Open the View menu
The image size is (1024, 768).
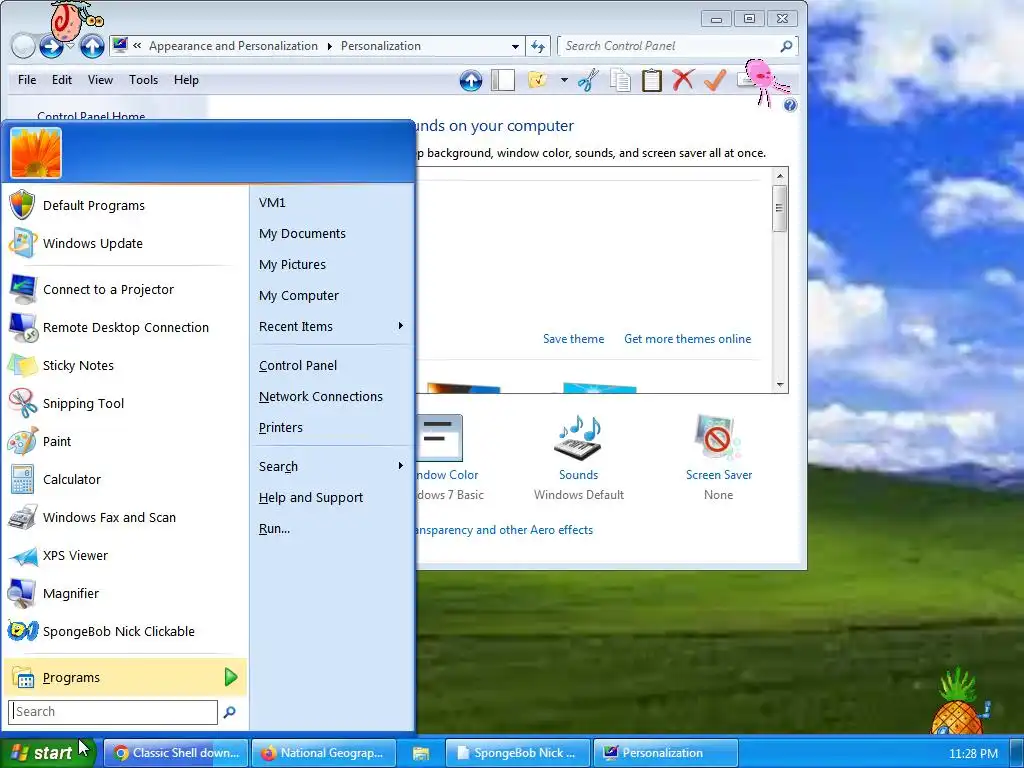pyautogui.click(x=100, y=80)
